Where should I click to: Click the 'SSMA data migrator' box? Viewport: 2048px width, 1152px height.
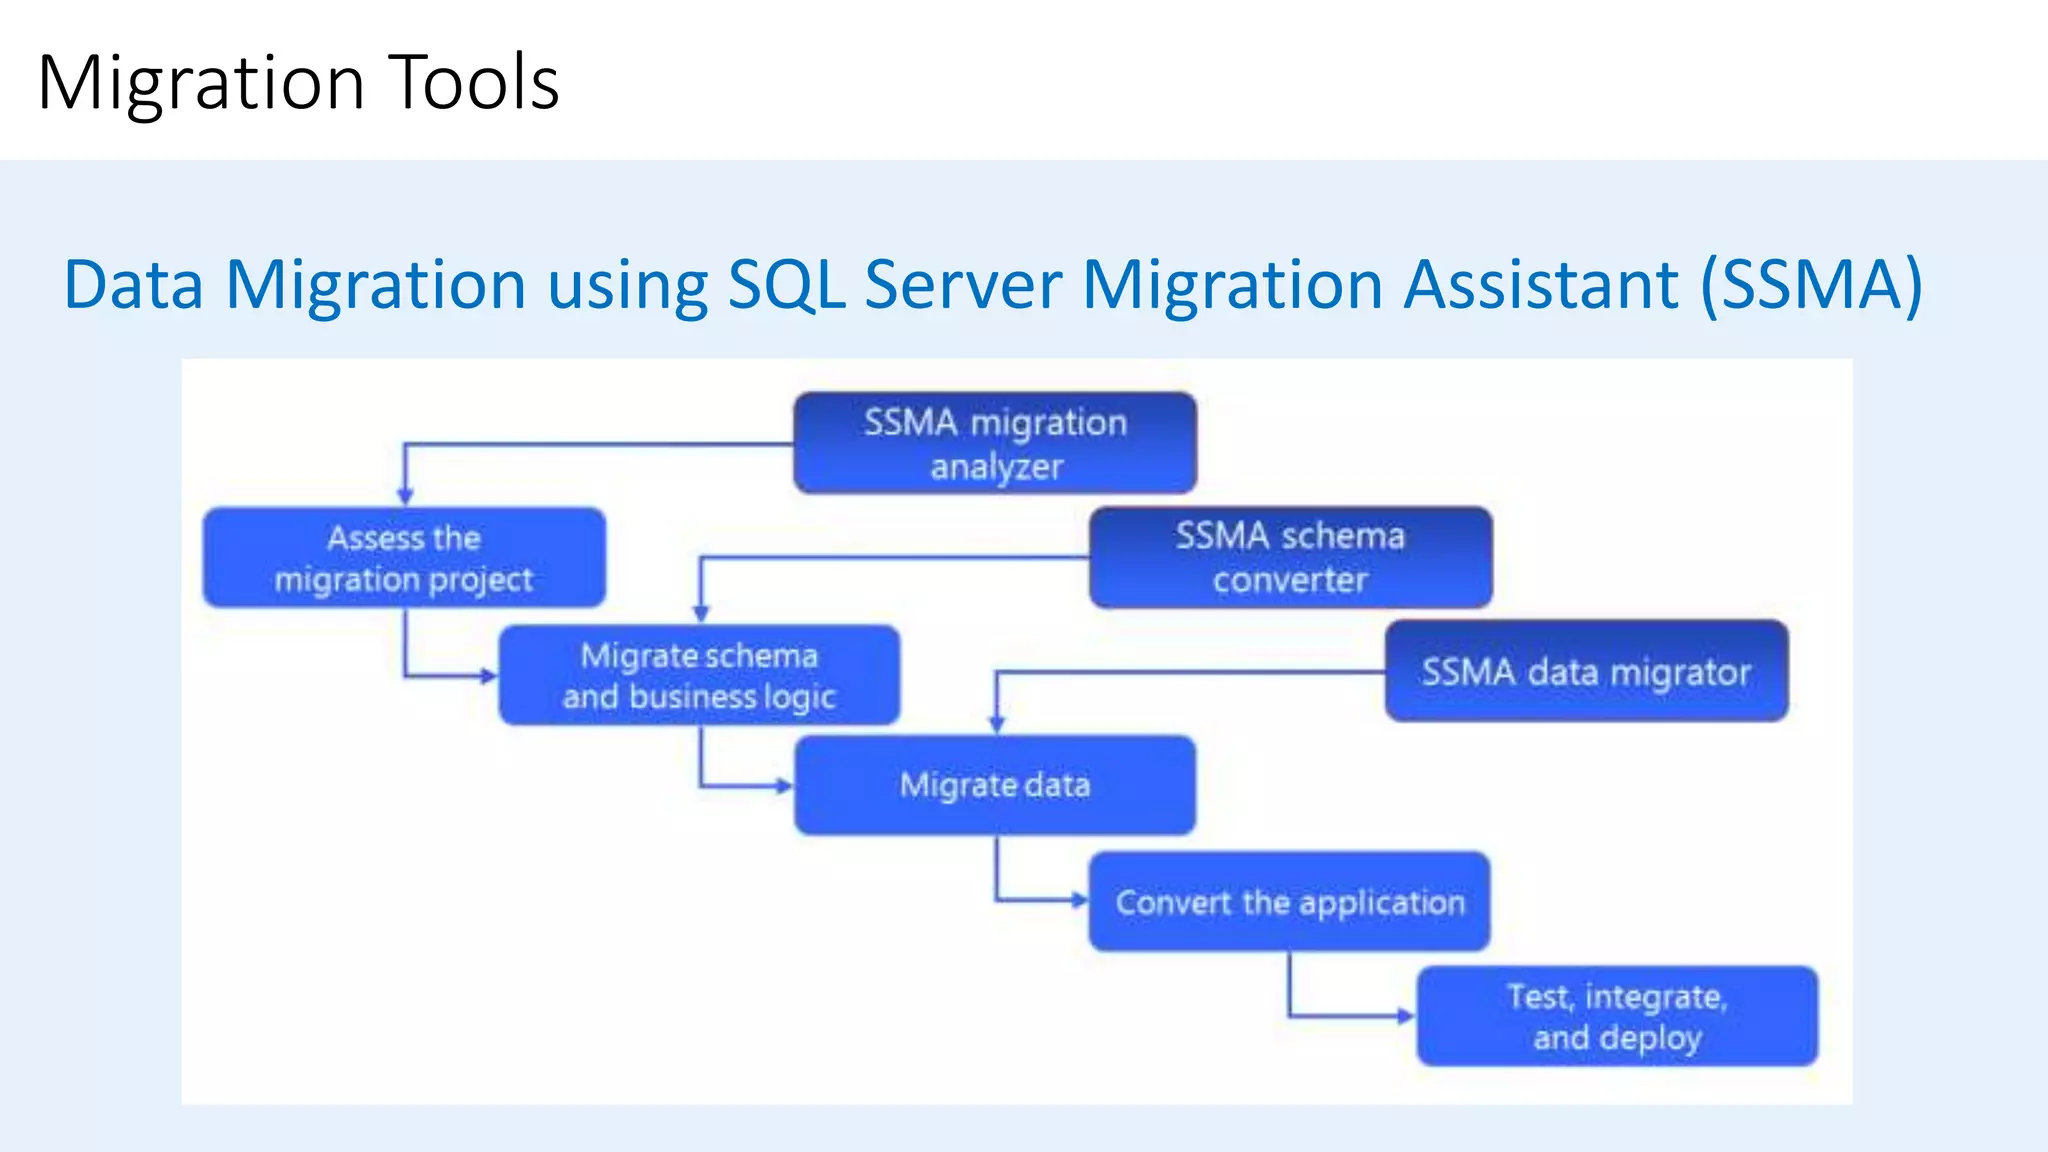(x=1586, y=671)
